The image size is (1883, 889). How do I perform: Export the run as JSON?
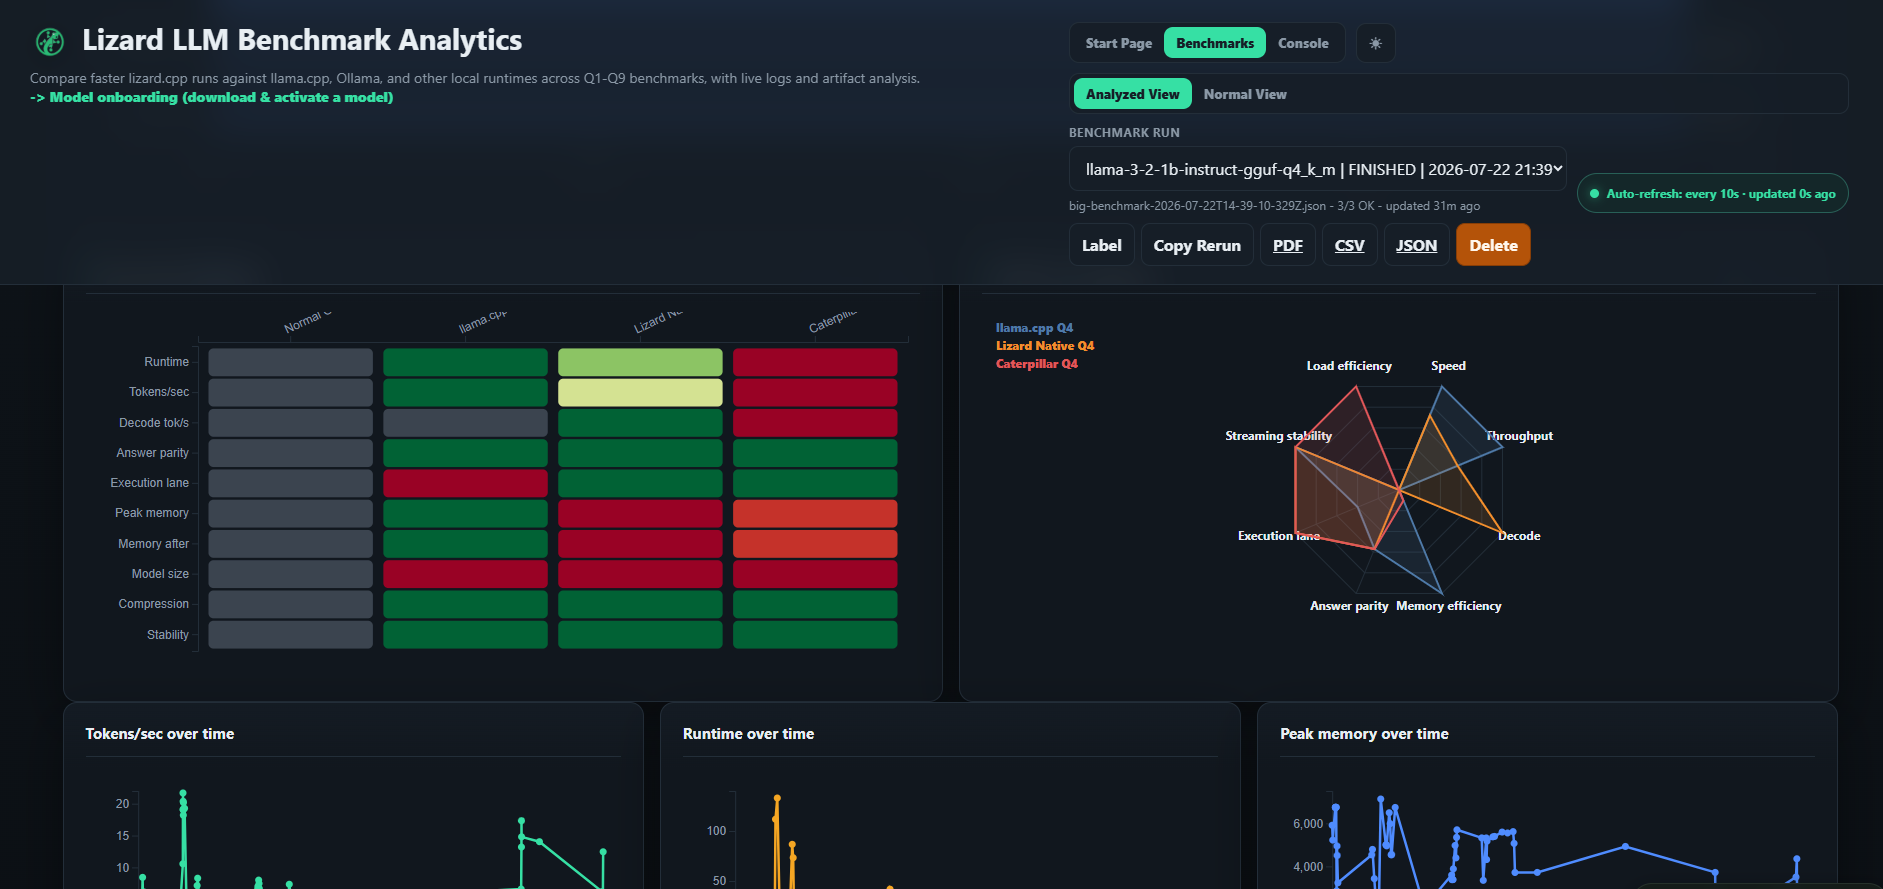pos(1416,245)
